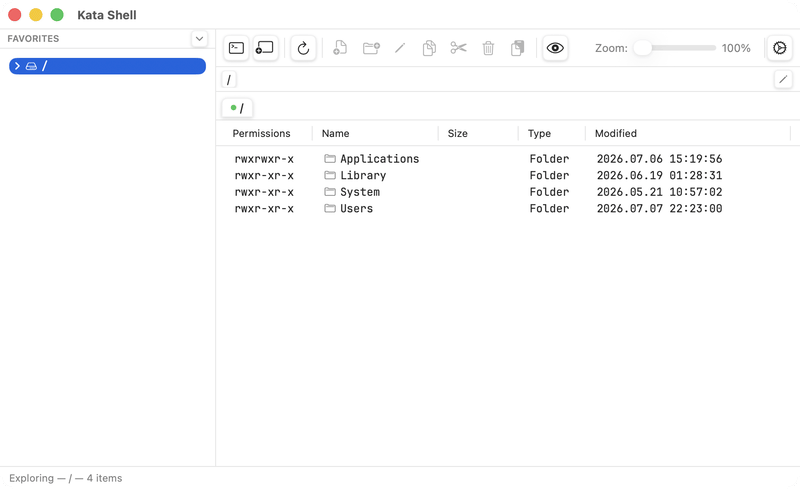
Task: Select the Users folder name
Action: [x=357, y=208]
